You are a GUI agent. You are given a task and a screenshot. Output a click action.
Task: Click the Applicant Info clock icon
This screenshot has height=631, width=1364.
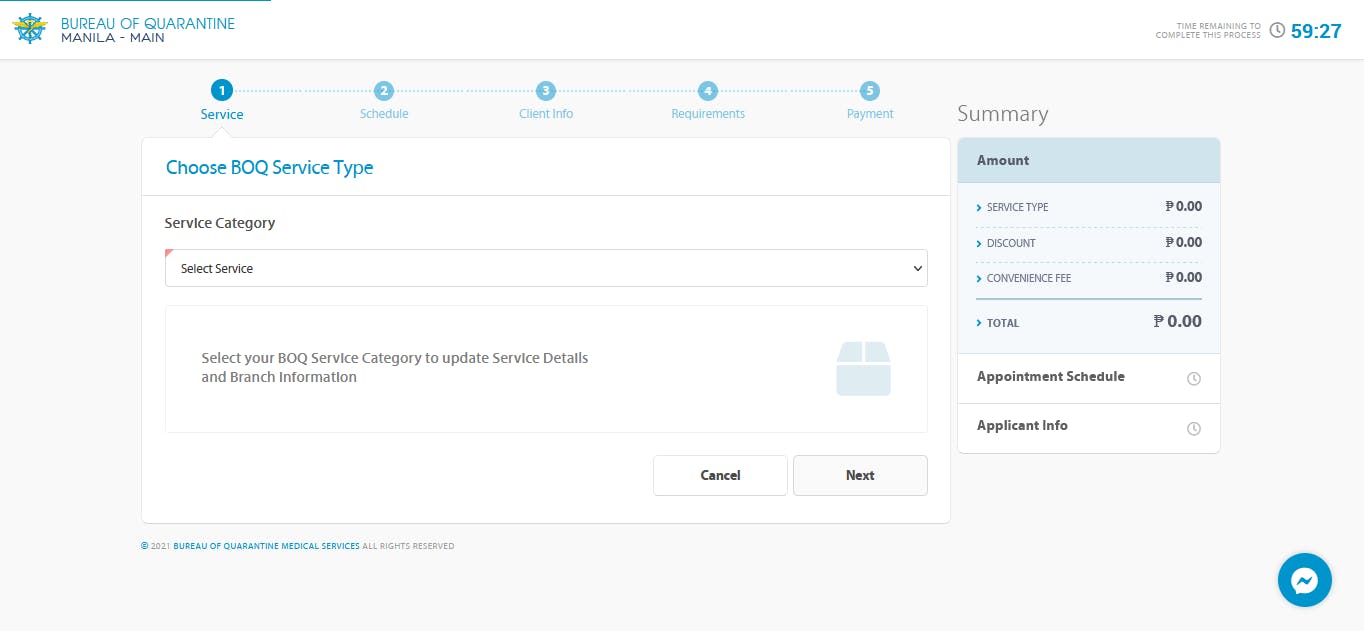click(1193, 428)
